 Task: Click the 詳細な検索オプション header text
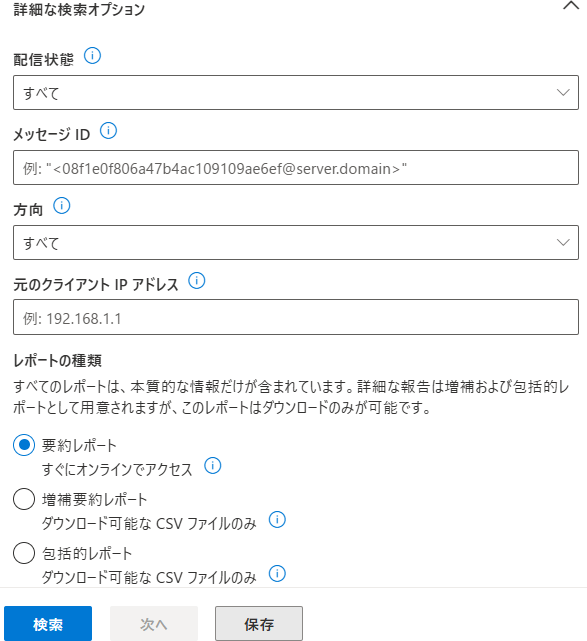(x=79, y=9)
